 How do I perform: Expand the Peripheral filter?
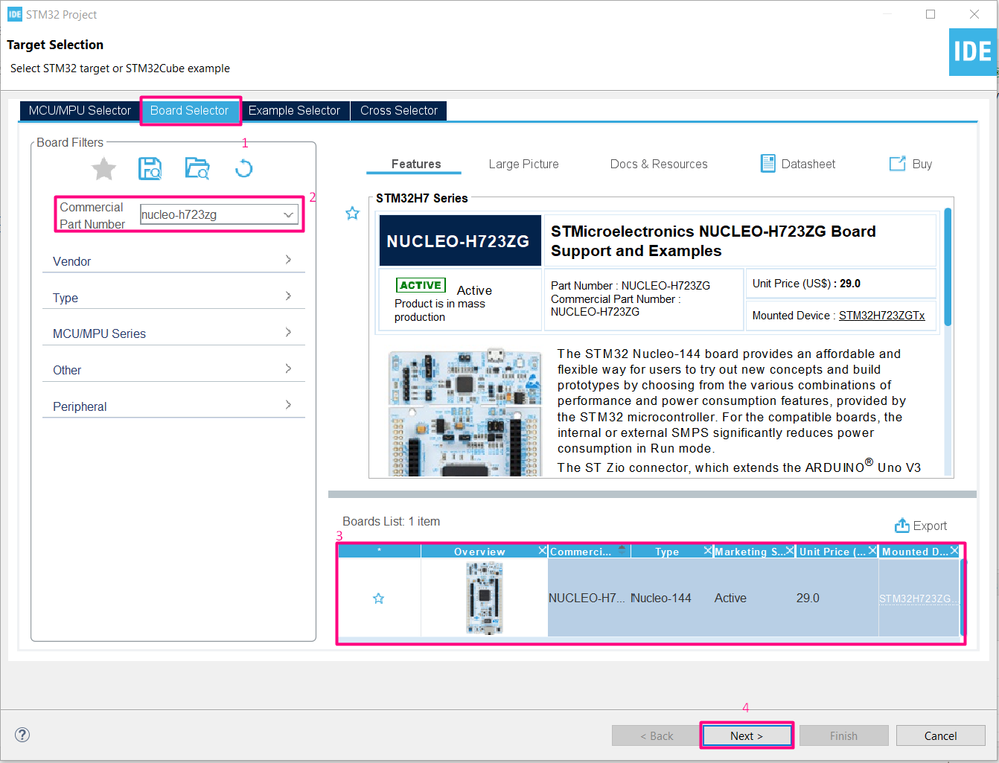173,406
